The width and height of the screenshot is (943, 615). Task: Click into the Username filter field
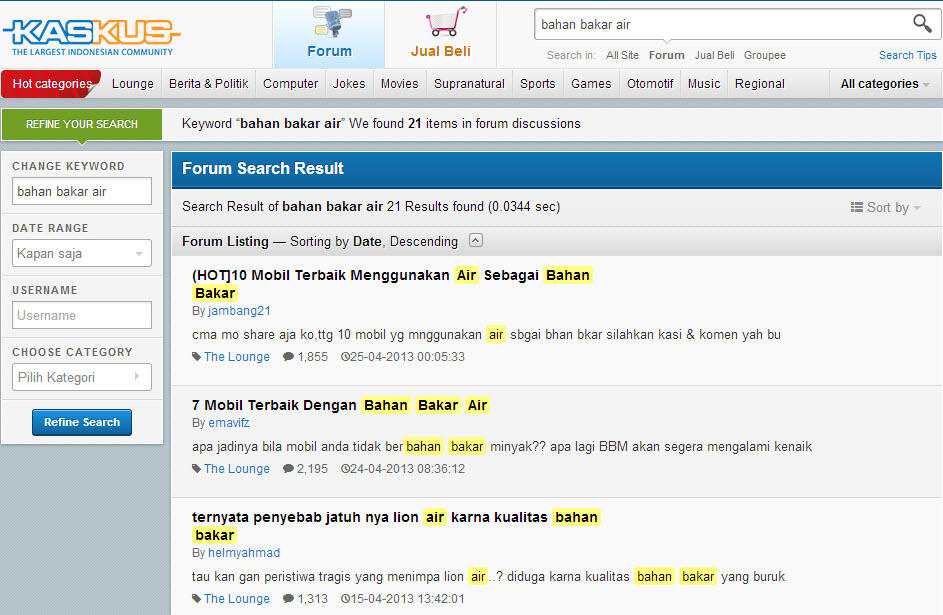coord(82,315)
